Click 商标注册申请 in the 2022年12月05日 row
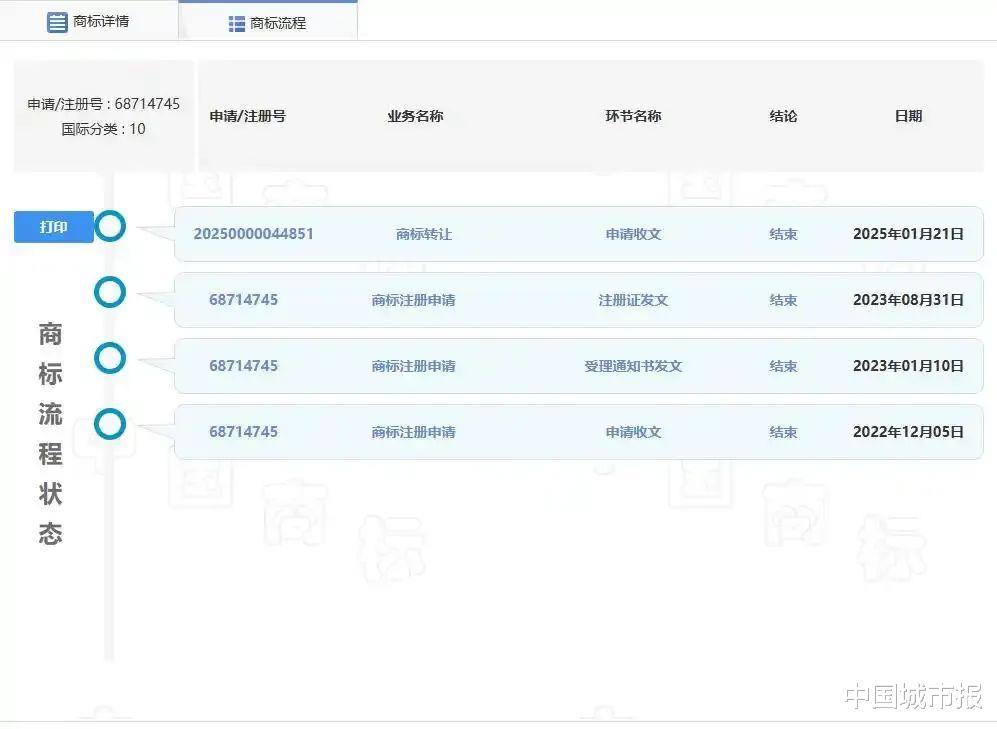 413,432
